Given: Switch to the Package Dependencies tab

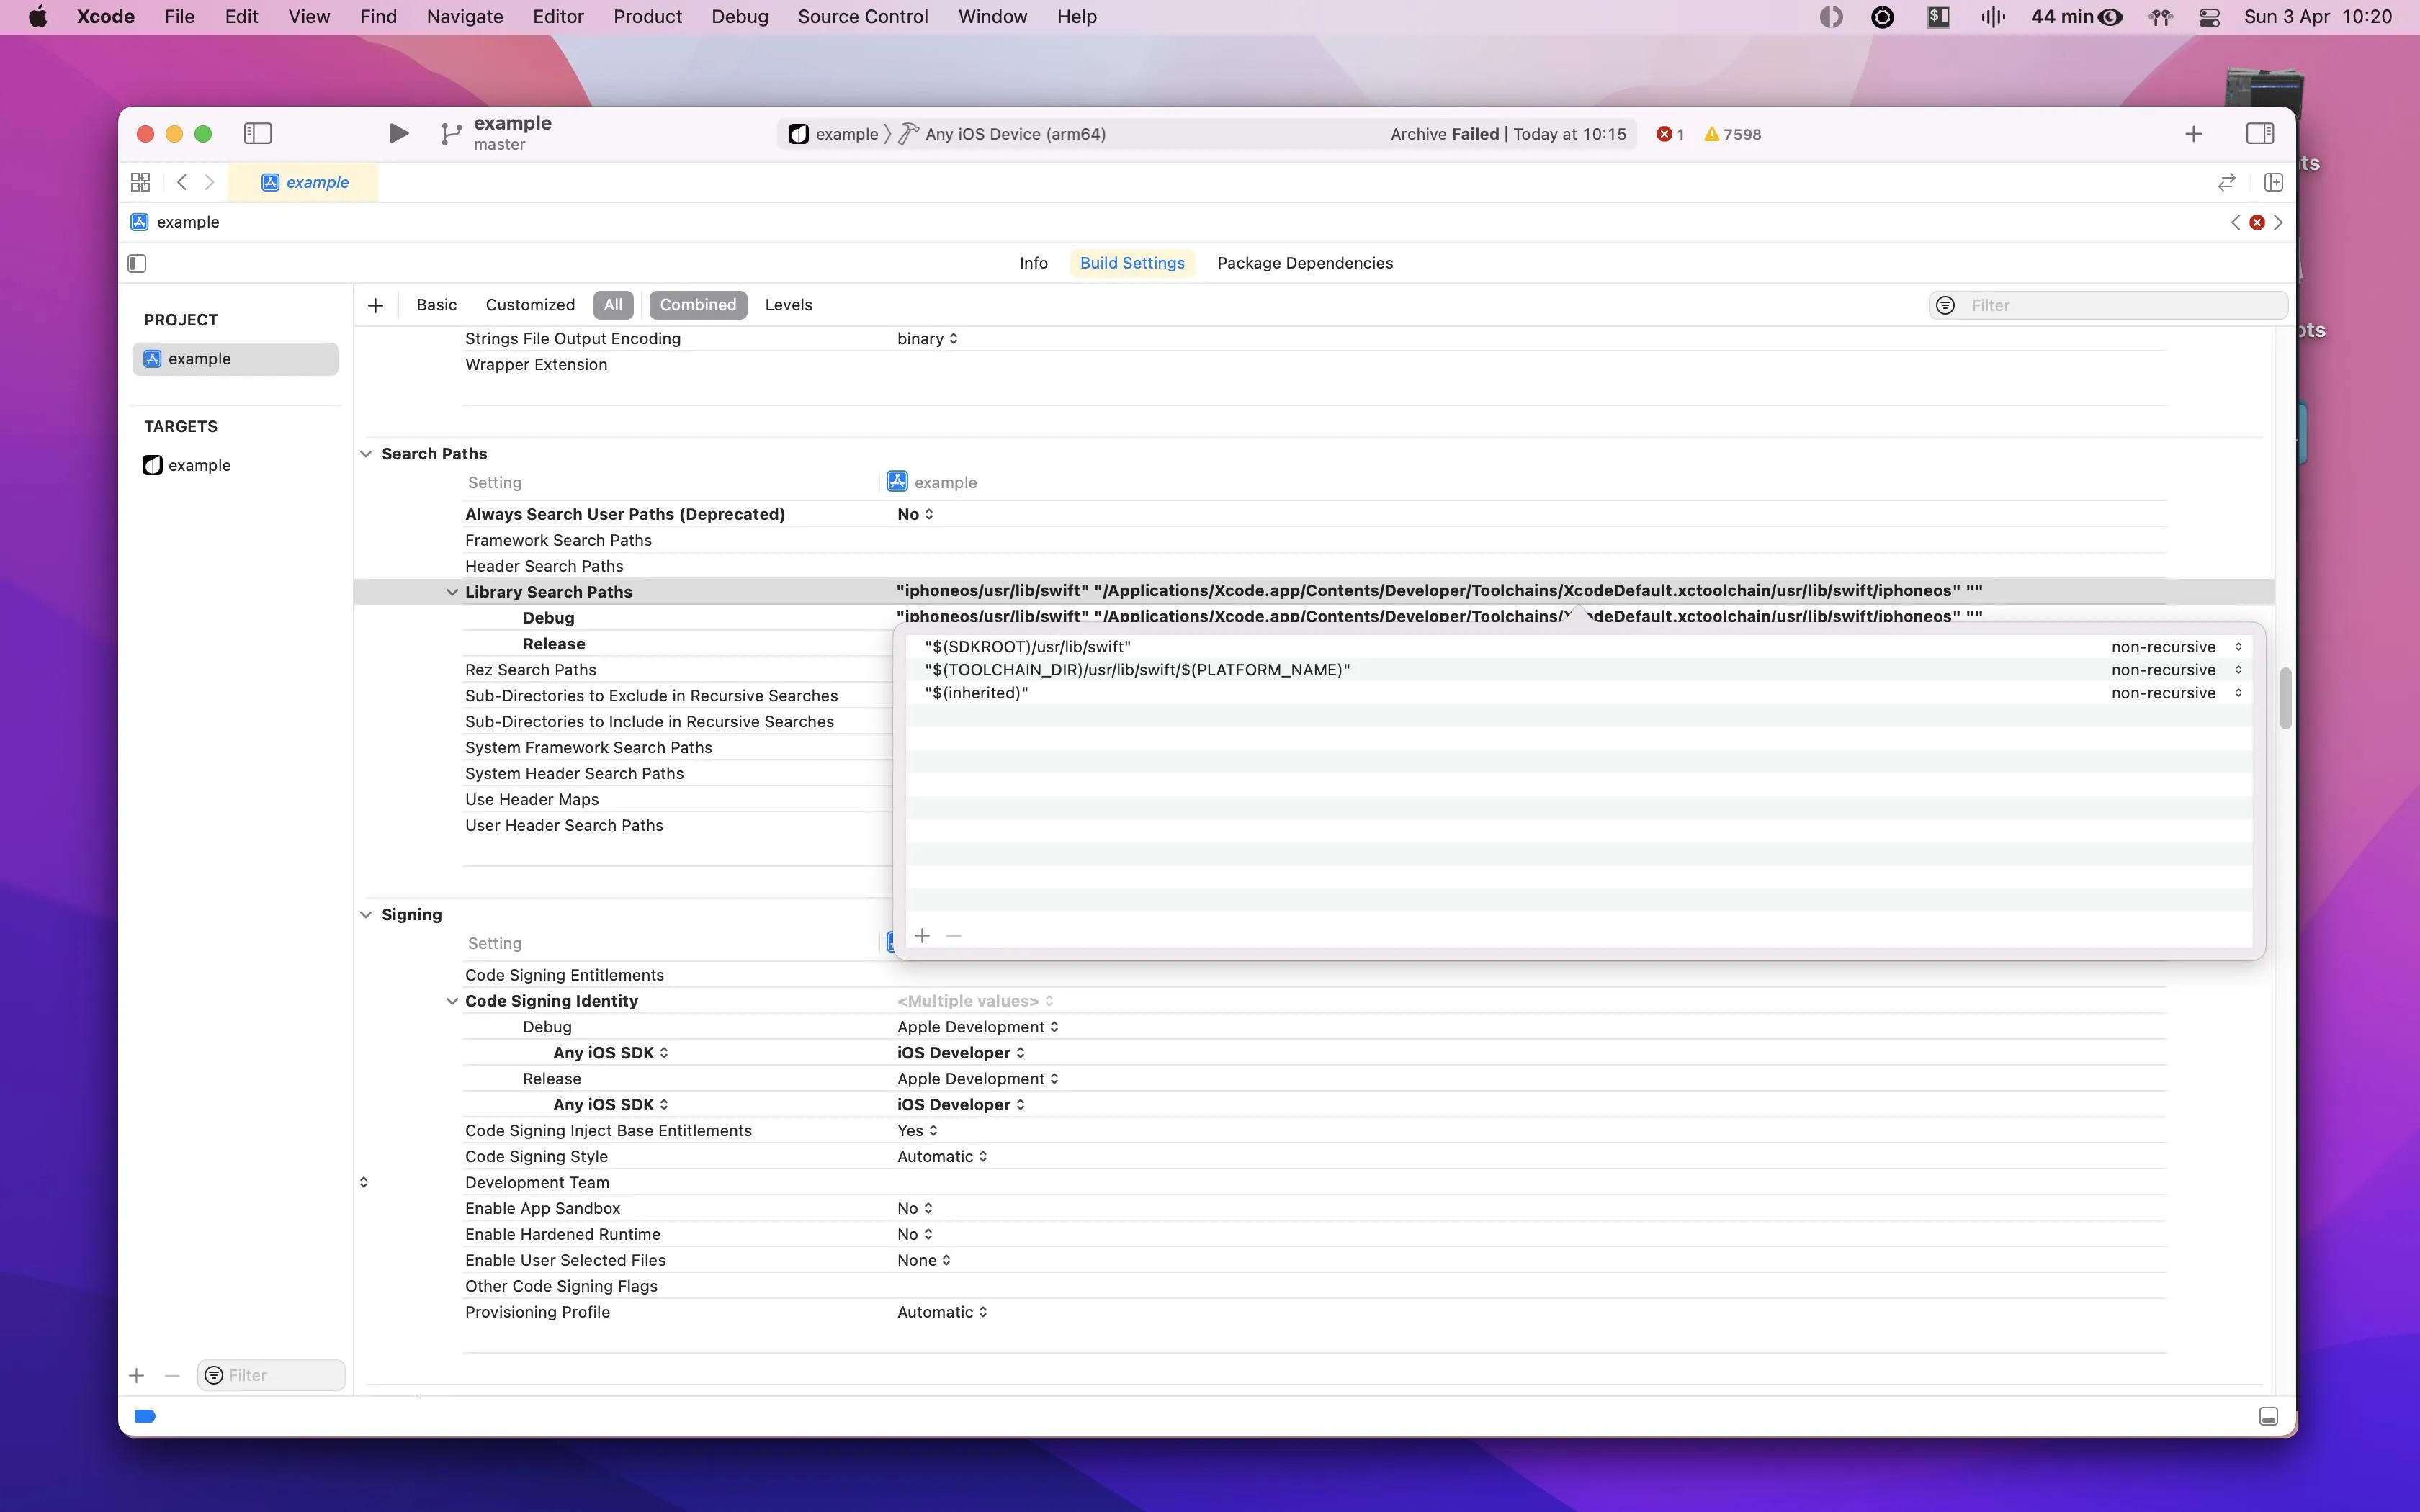Looking at the screenshot, I should [1304, 263].
